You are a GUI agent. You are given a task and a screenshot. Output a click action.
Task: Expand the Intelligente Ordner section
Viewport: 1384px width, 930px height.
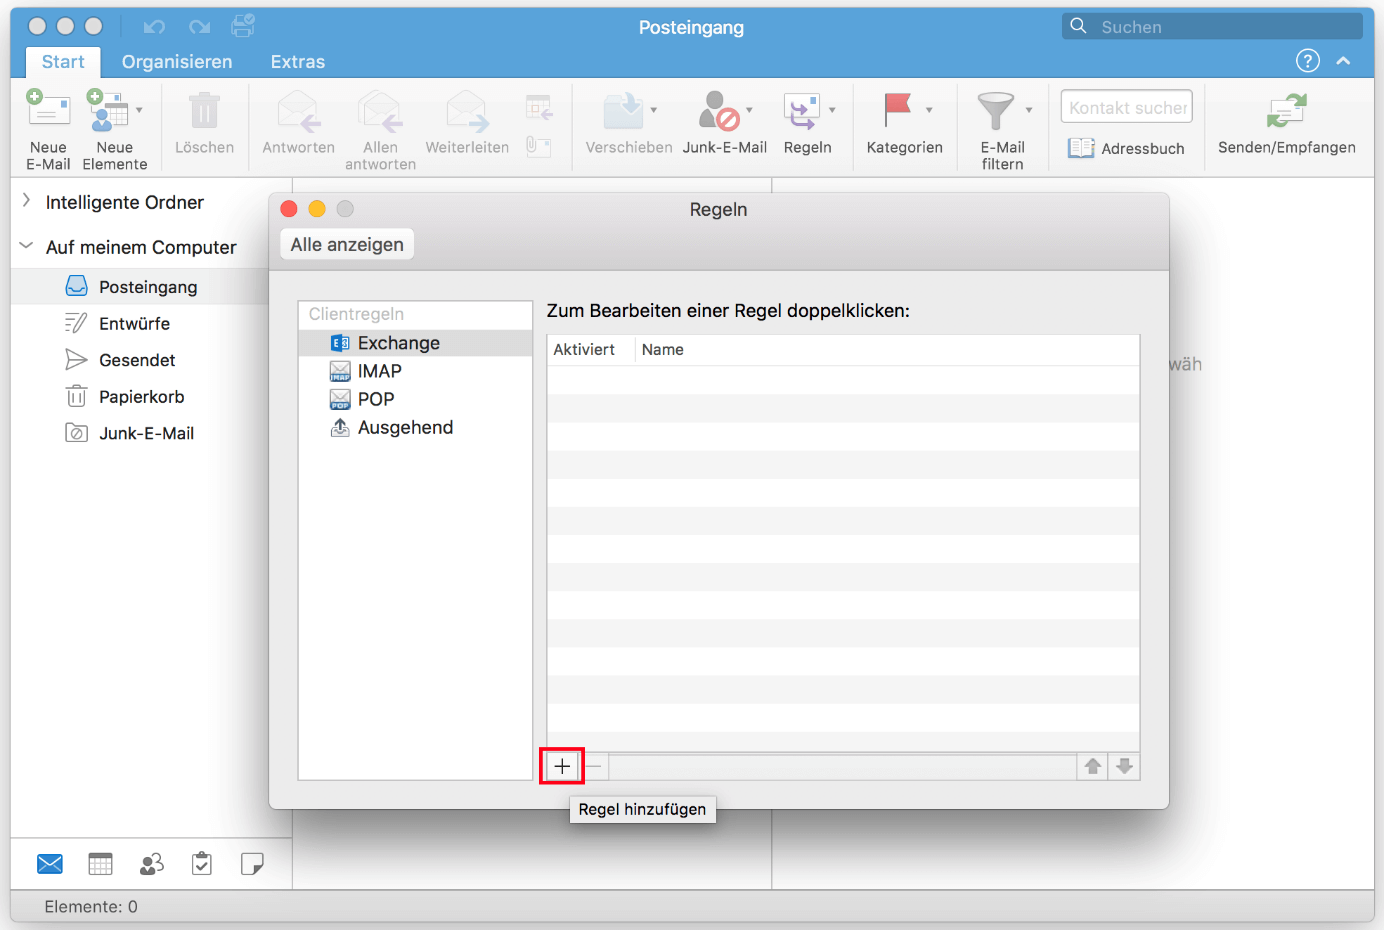(27, 201)
